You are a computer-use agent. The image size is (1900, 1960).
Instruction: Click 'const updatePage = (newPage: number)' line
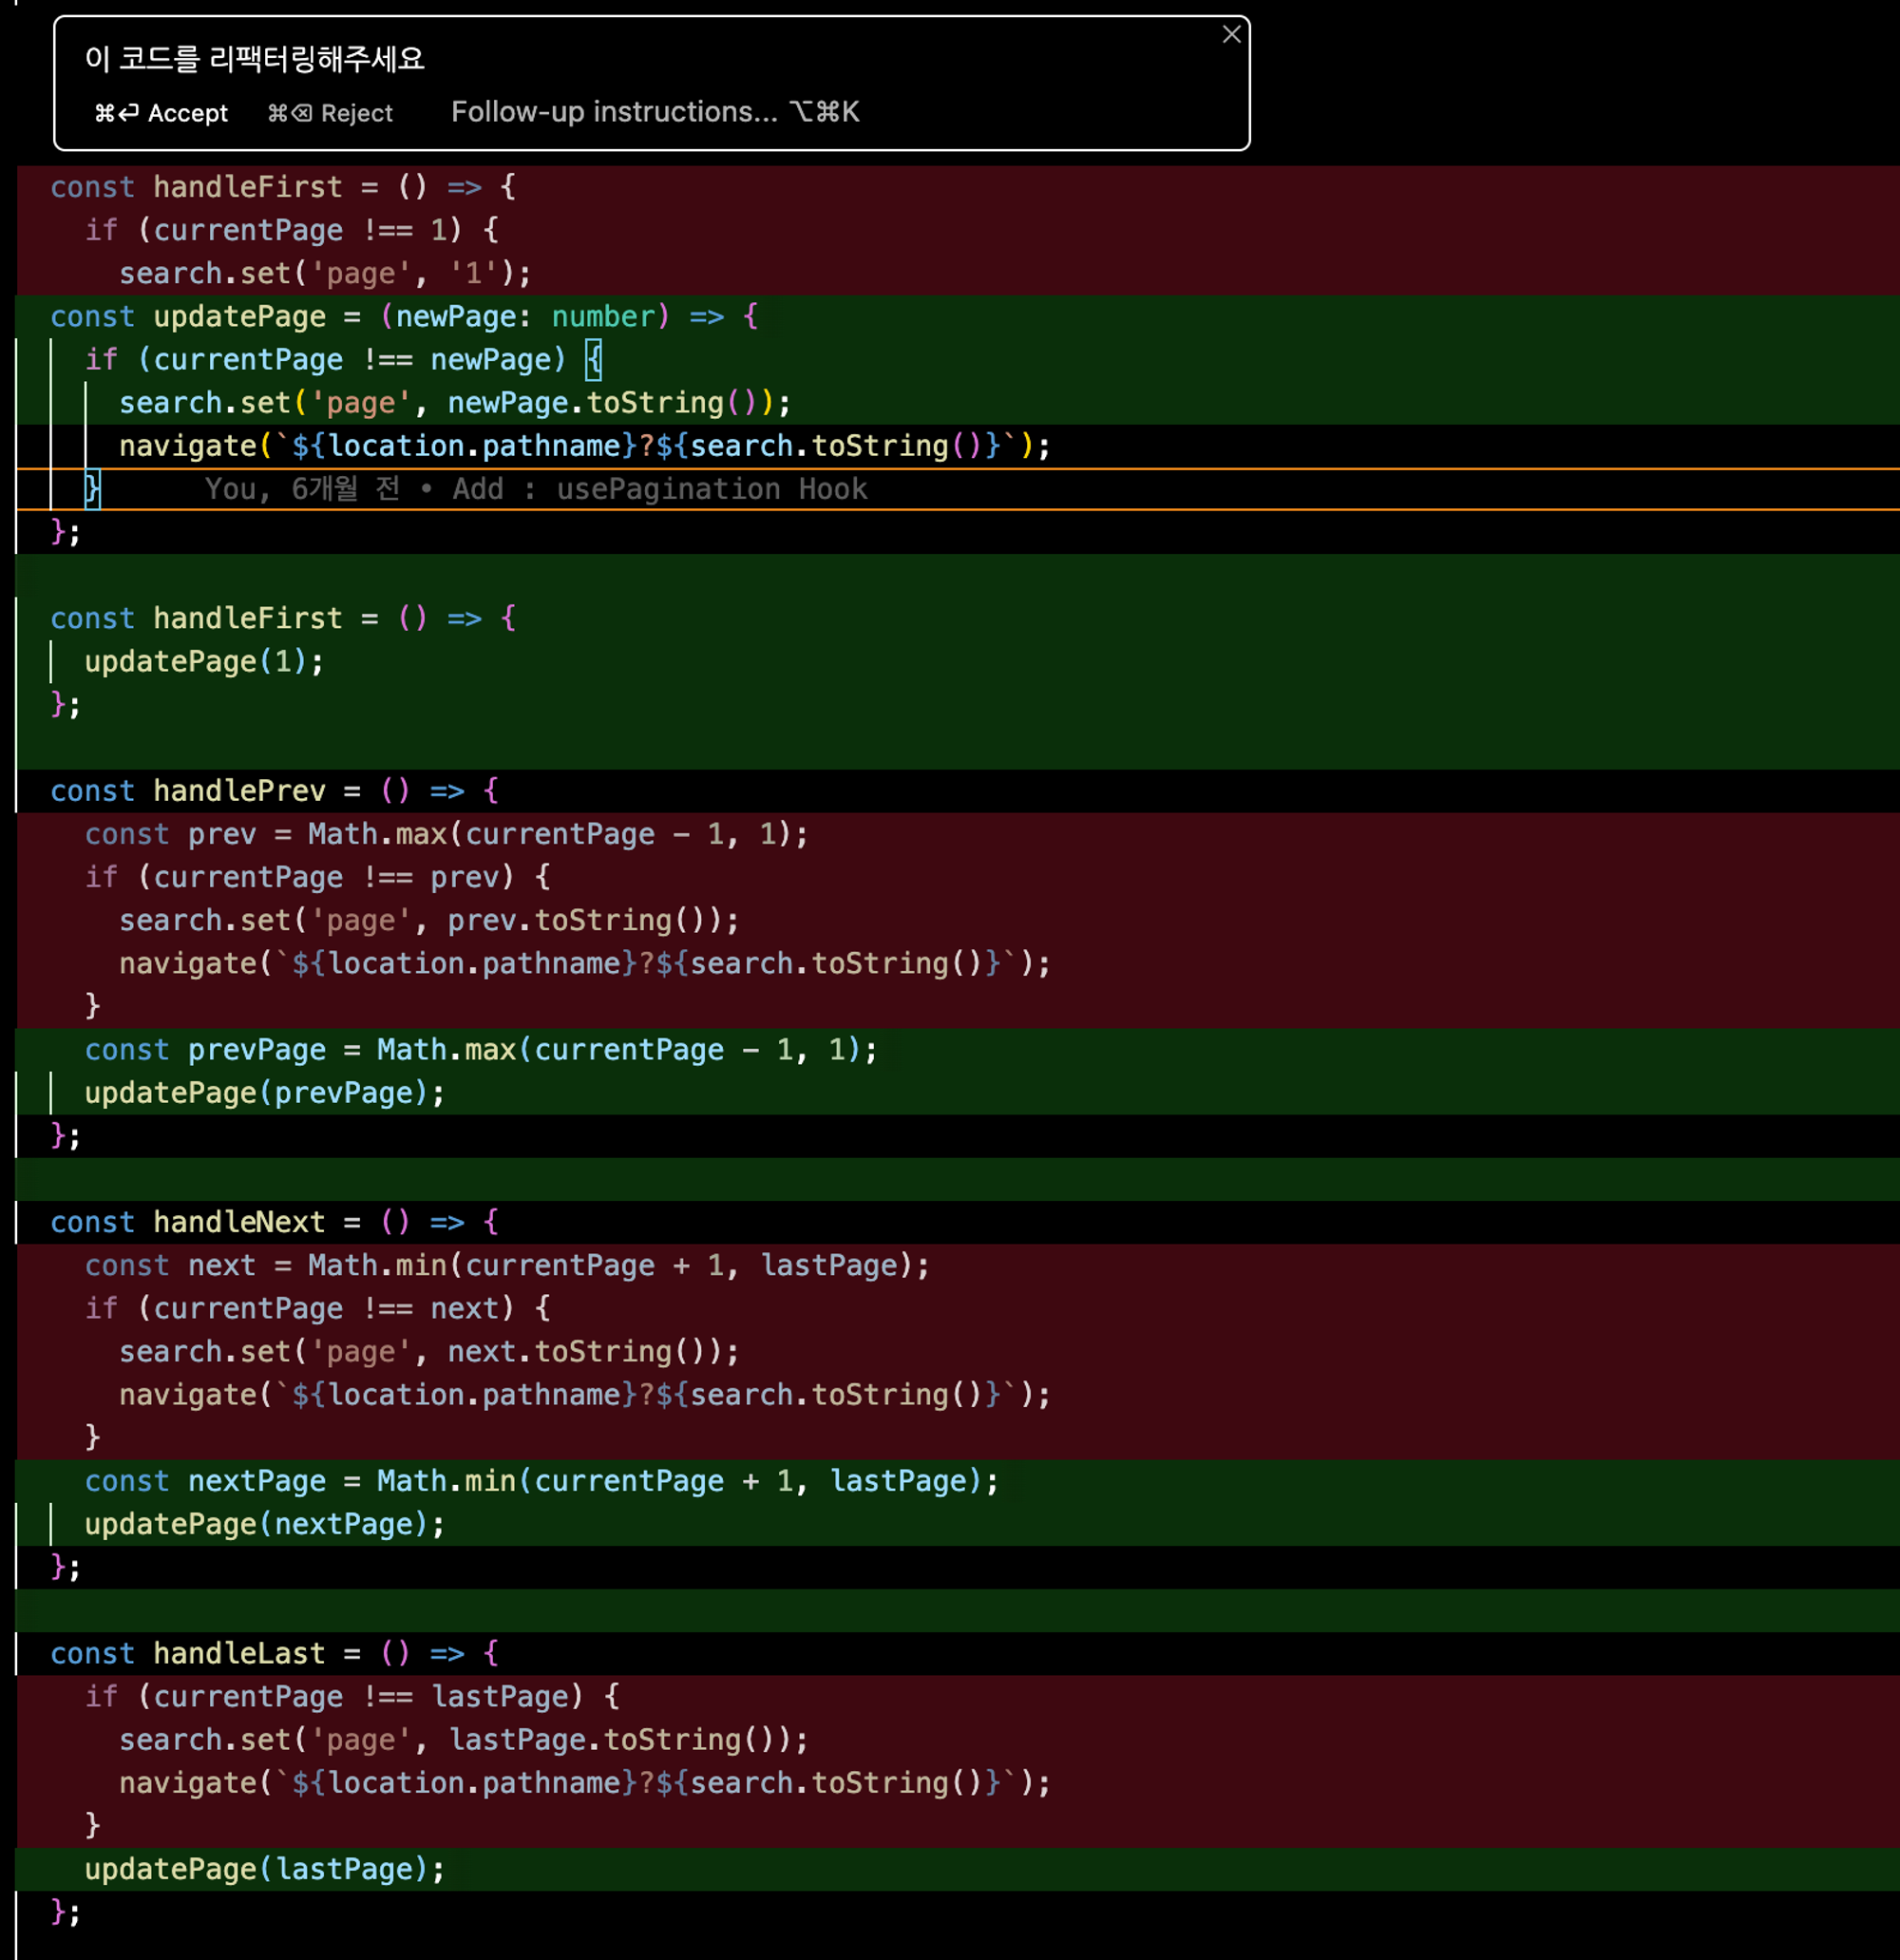[x=405, y=317]
